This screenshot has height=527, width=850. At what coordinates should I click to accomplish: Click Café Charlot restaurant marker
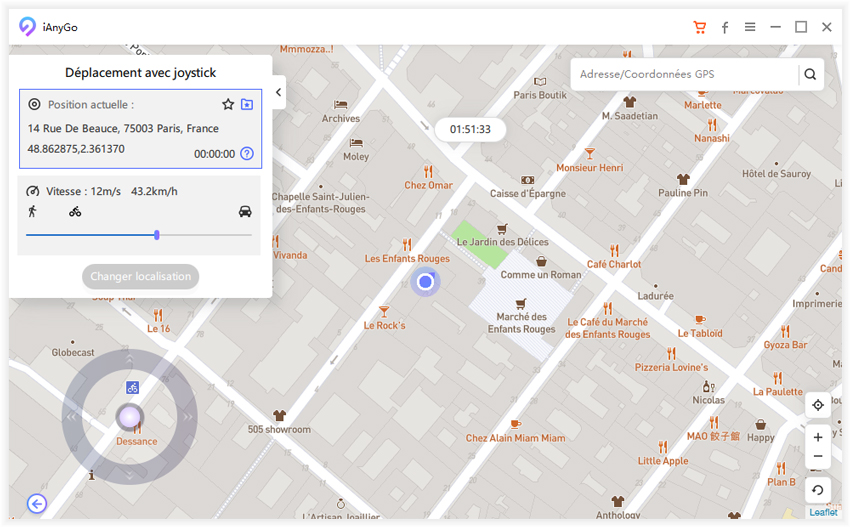(614, 250)
